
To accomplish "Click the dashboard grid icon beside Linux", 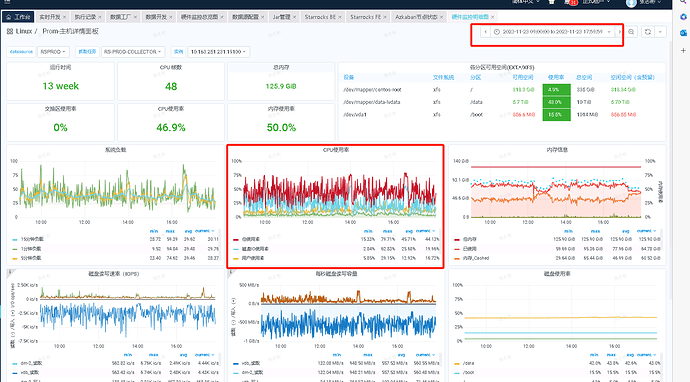I will pyautogui.click(x=10, y=31).
